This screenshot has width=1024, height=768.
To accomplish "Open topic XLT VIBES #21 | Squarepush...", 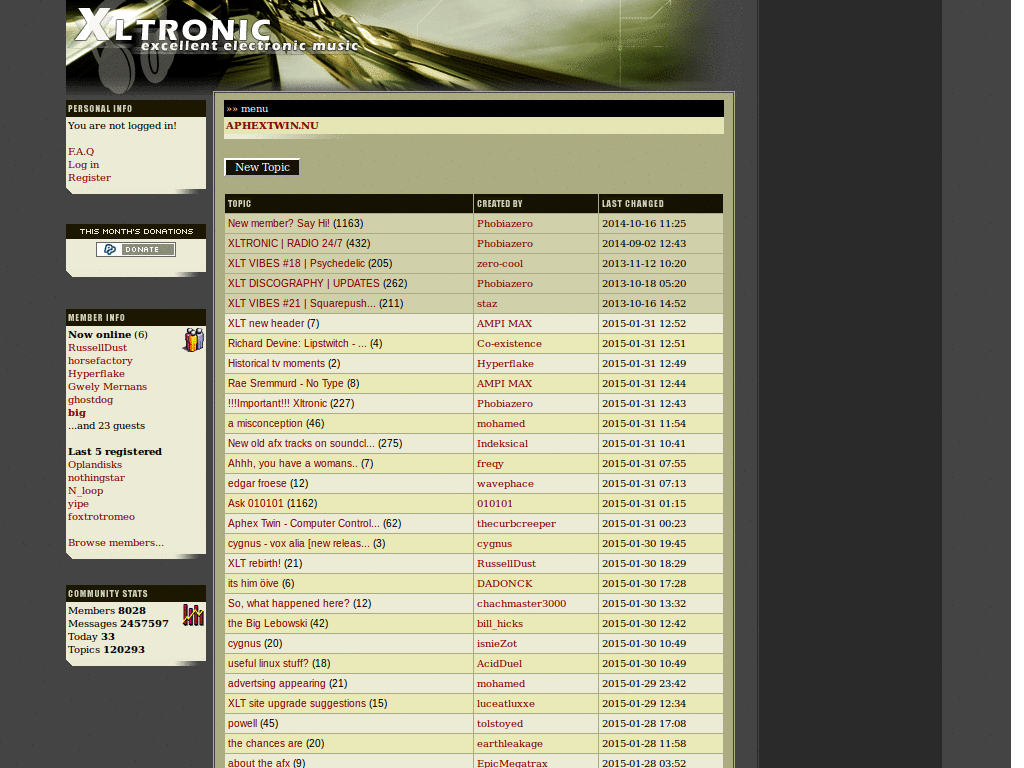I will pos(301,303).
